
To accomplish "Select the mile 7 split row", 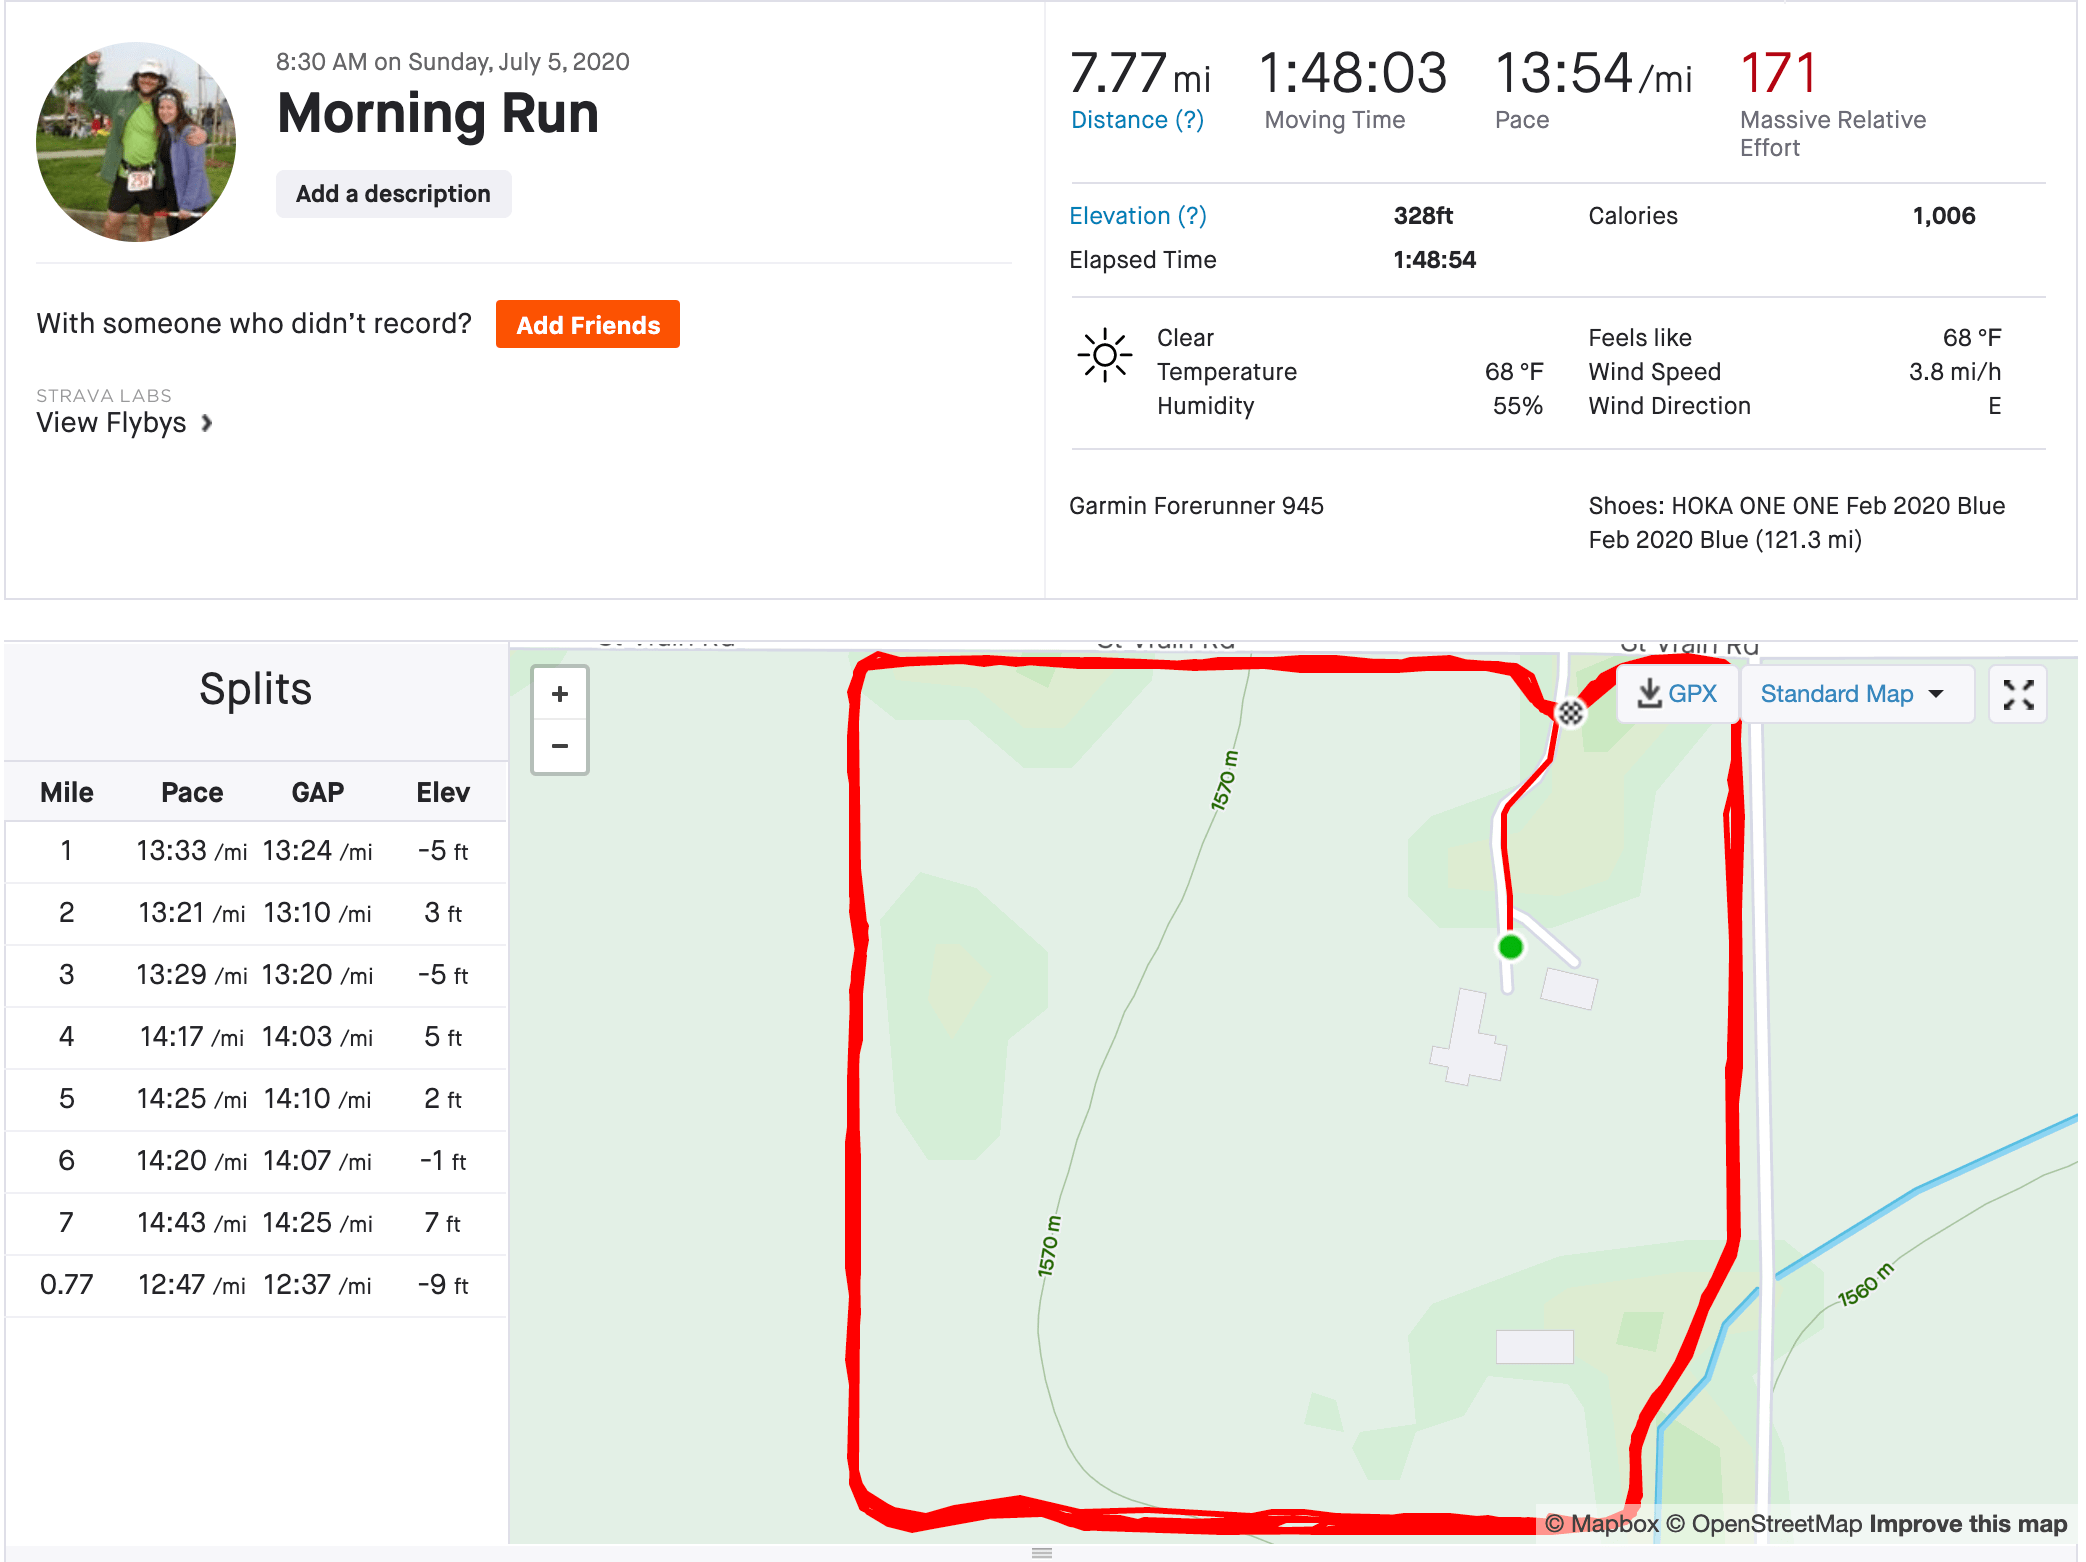I will coord(255,1223).
